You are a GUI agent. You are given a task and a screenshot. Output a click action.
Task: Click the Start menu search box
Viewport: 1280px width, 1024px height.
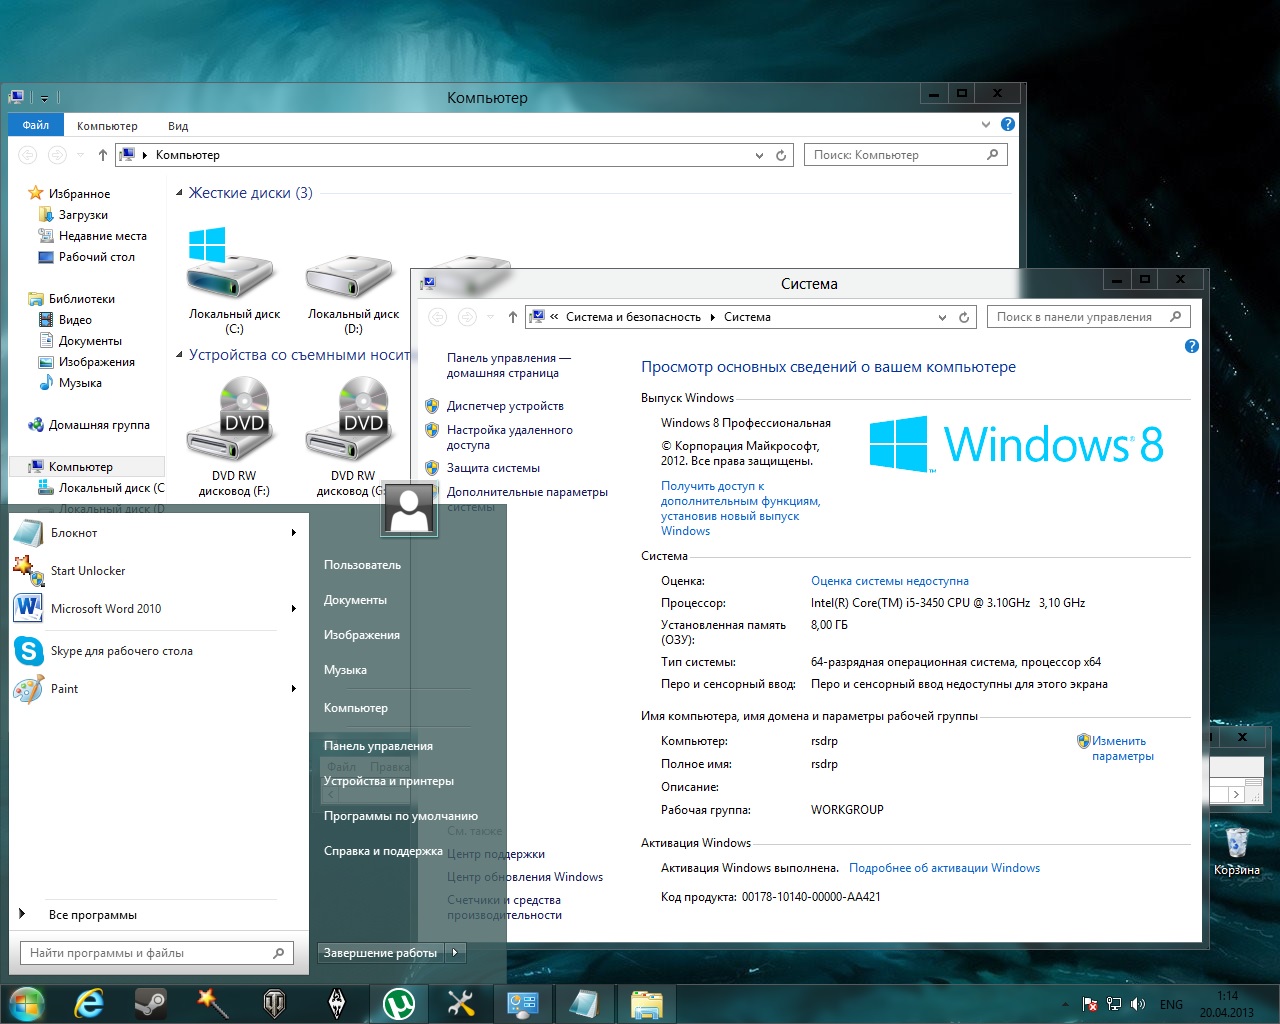point(157,953)
